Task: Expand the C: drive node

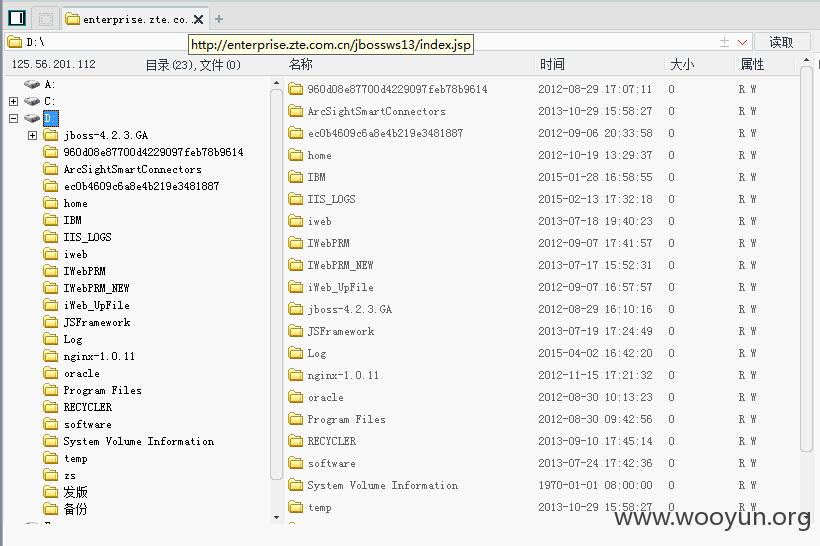Action: [14, 101]
